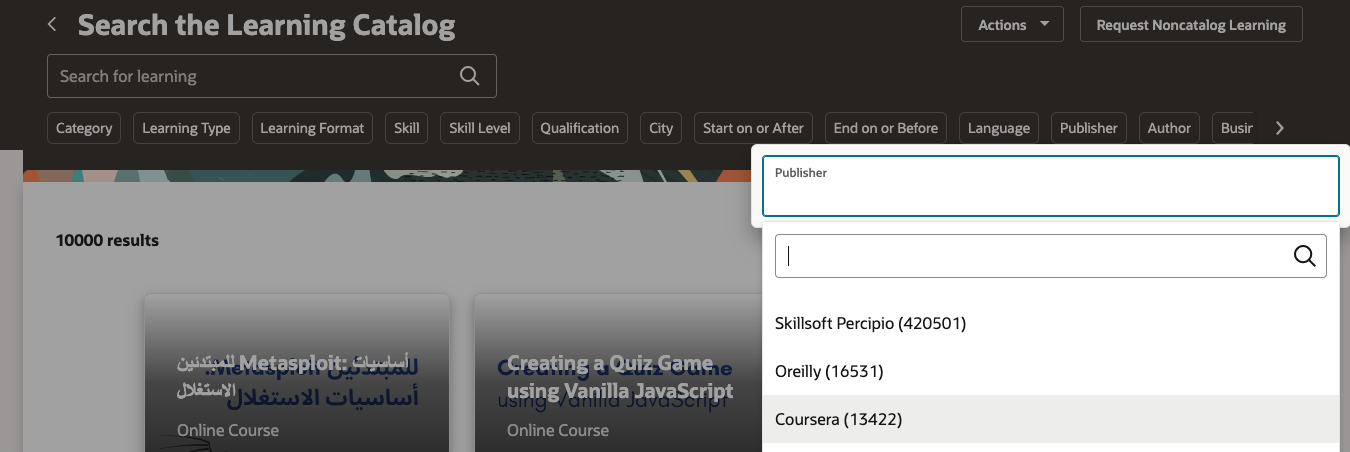Open the Language filter chip
1350x452 pixels.
[x=999, y=128]
